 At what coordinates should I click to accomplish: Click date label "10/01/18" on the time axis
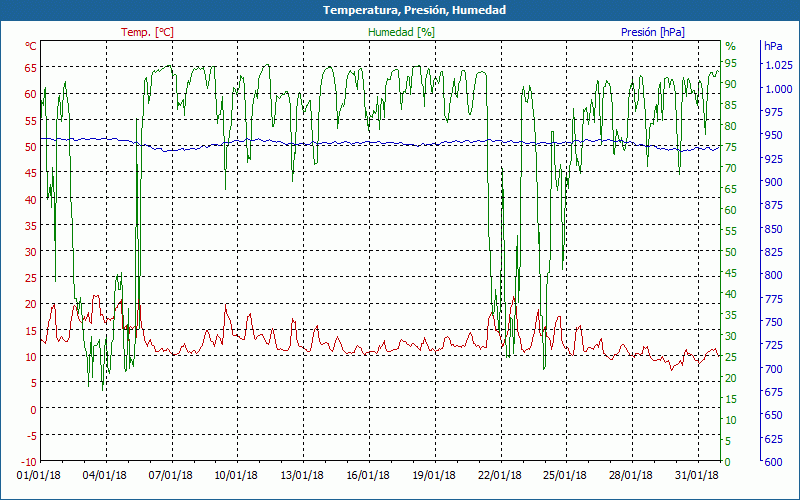click(x=236, y=476)
